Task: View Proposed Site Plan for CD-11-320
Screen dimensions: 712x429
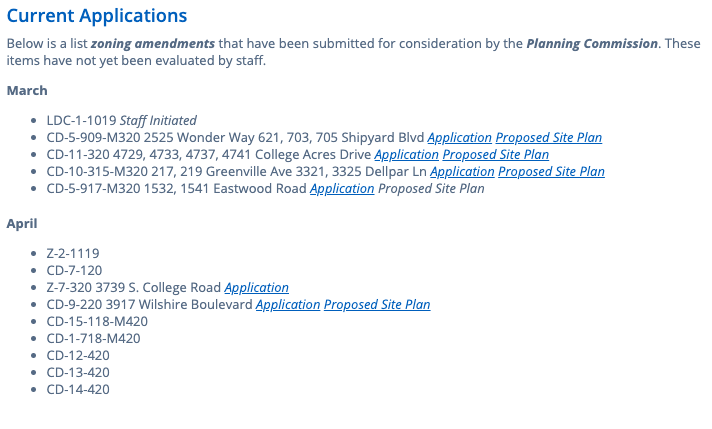Action: click(x=496, y=155)
